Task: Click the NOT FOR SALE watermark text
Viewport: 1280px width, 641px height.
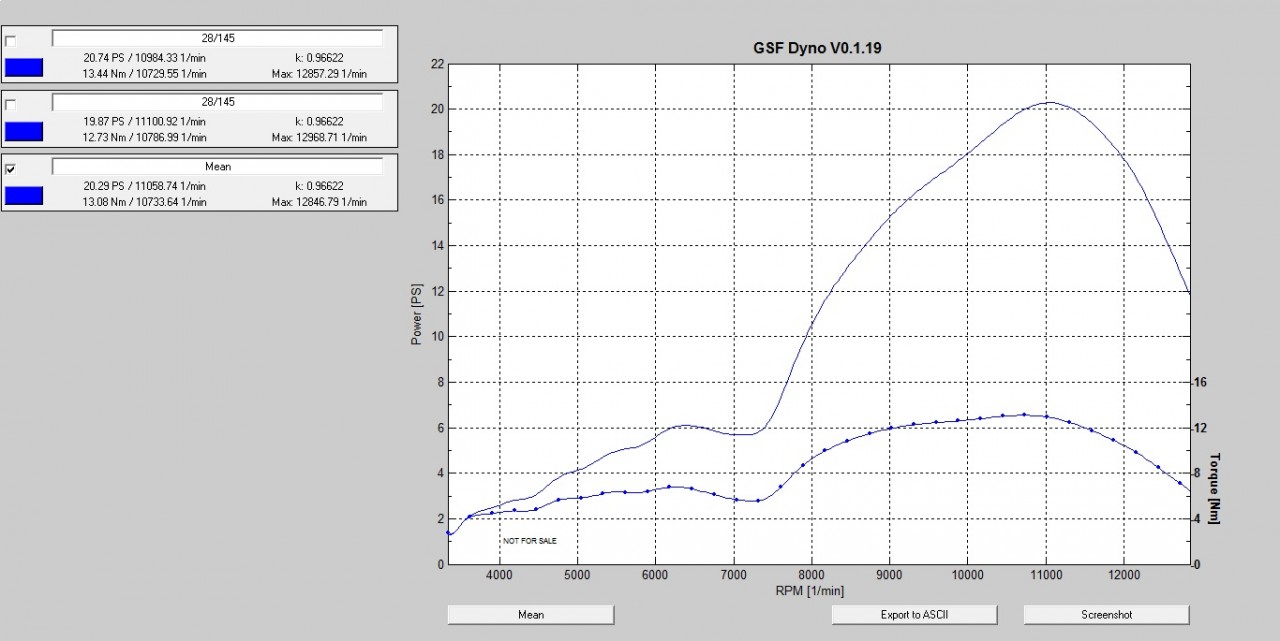Action: point(530,540)
